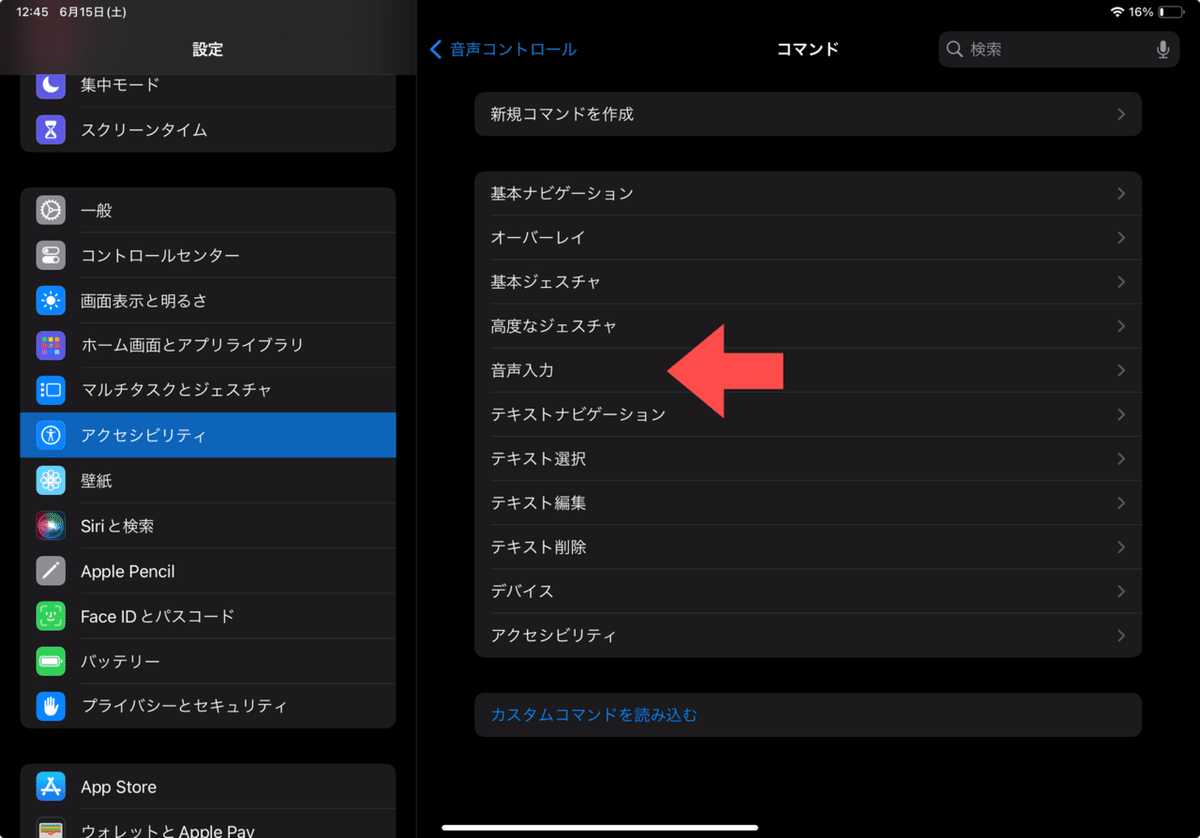
Task: Open 新規コマンドを作成
Action: tap(808, 114)
